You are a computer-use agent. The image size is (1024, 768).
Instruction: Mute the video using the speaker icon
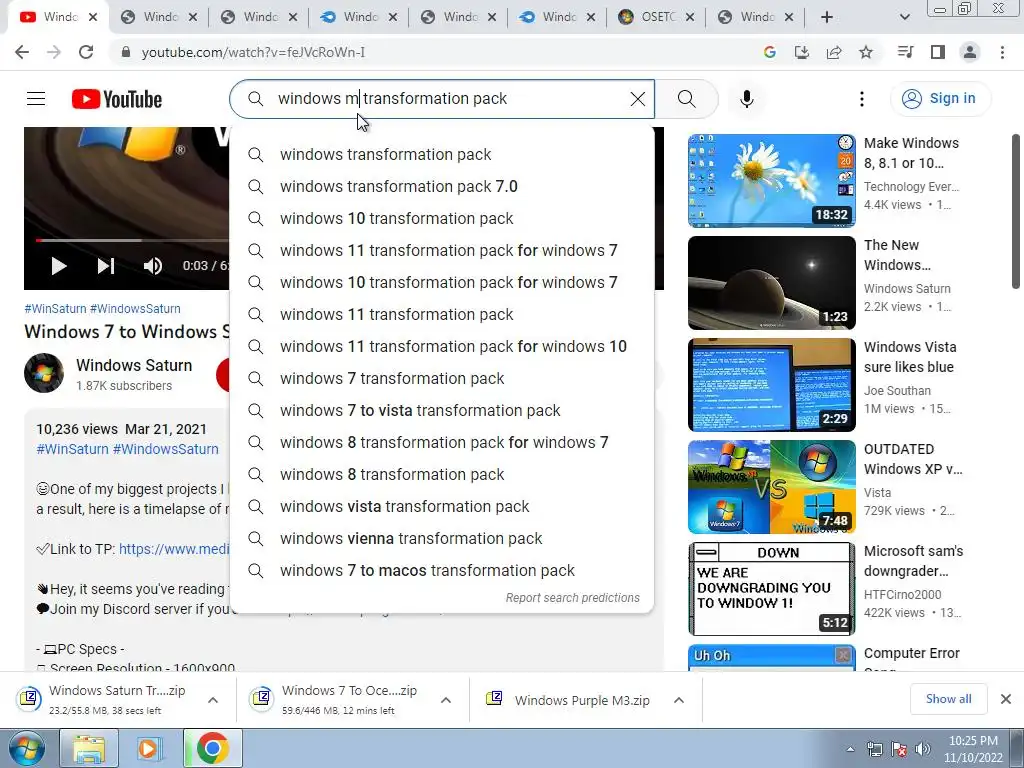[x=153, y=266]
